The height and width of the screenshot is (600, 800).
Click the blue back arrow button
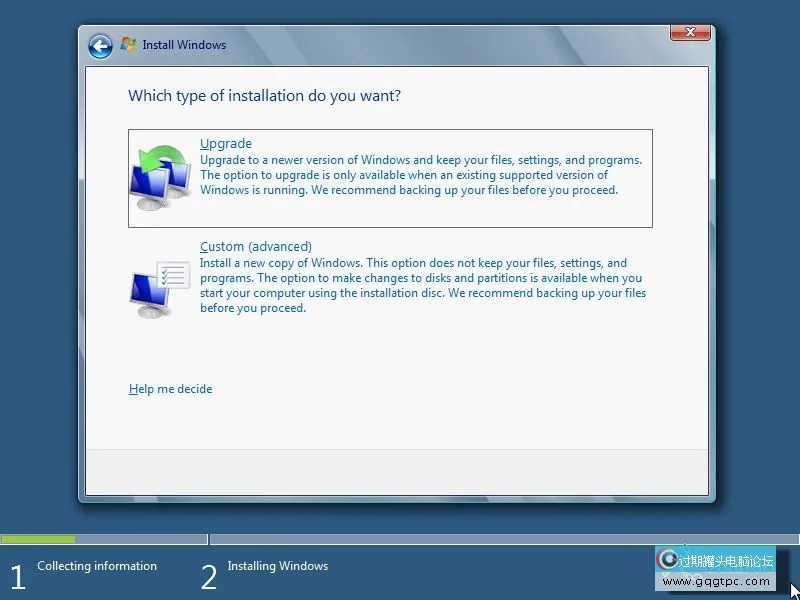(x=100, y=45)
